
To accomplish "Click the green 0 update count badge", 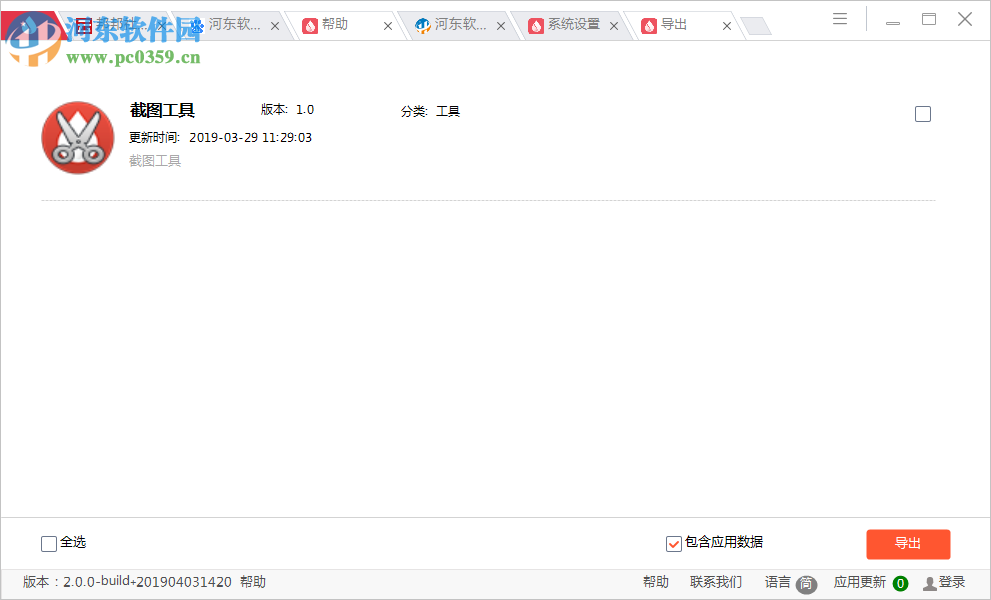I will [x=899, y=582].
